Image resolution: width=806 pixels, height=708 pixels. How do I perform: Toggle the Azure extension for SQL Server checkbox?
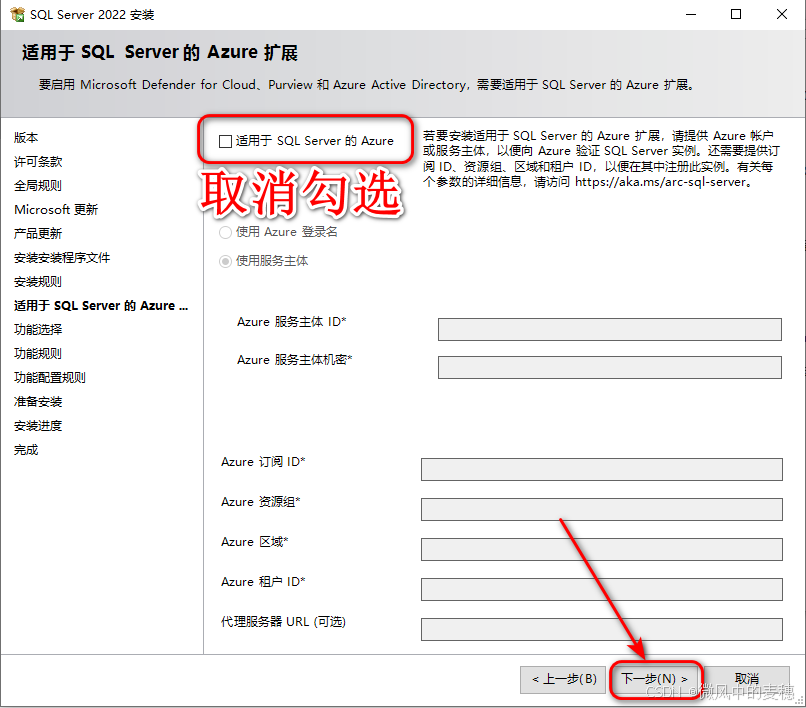tap(225, 141)
